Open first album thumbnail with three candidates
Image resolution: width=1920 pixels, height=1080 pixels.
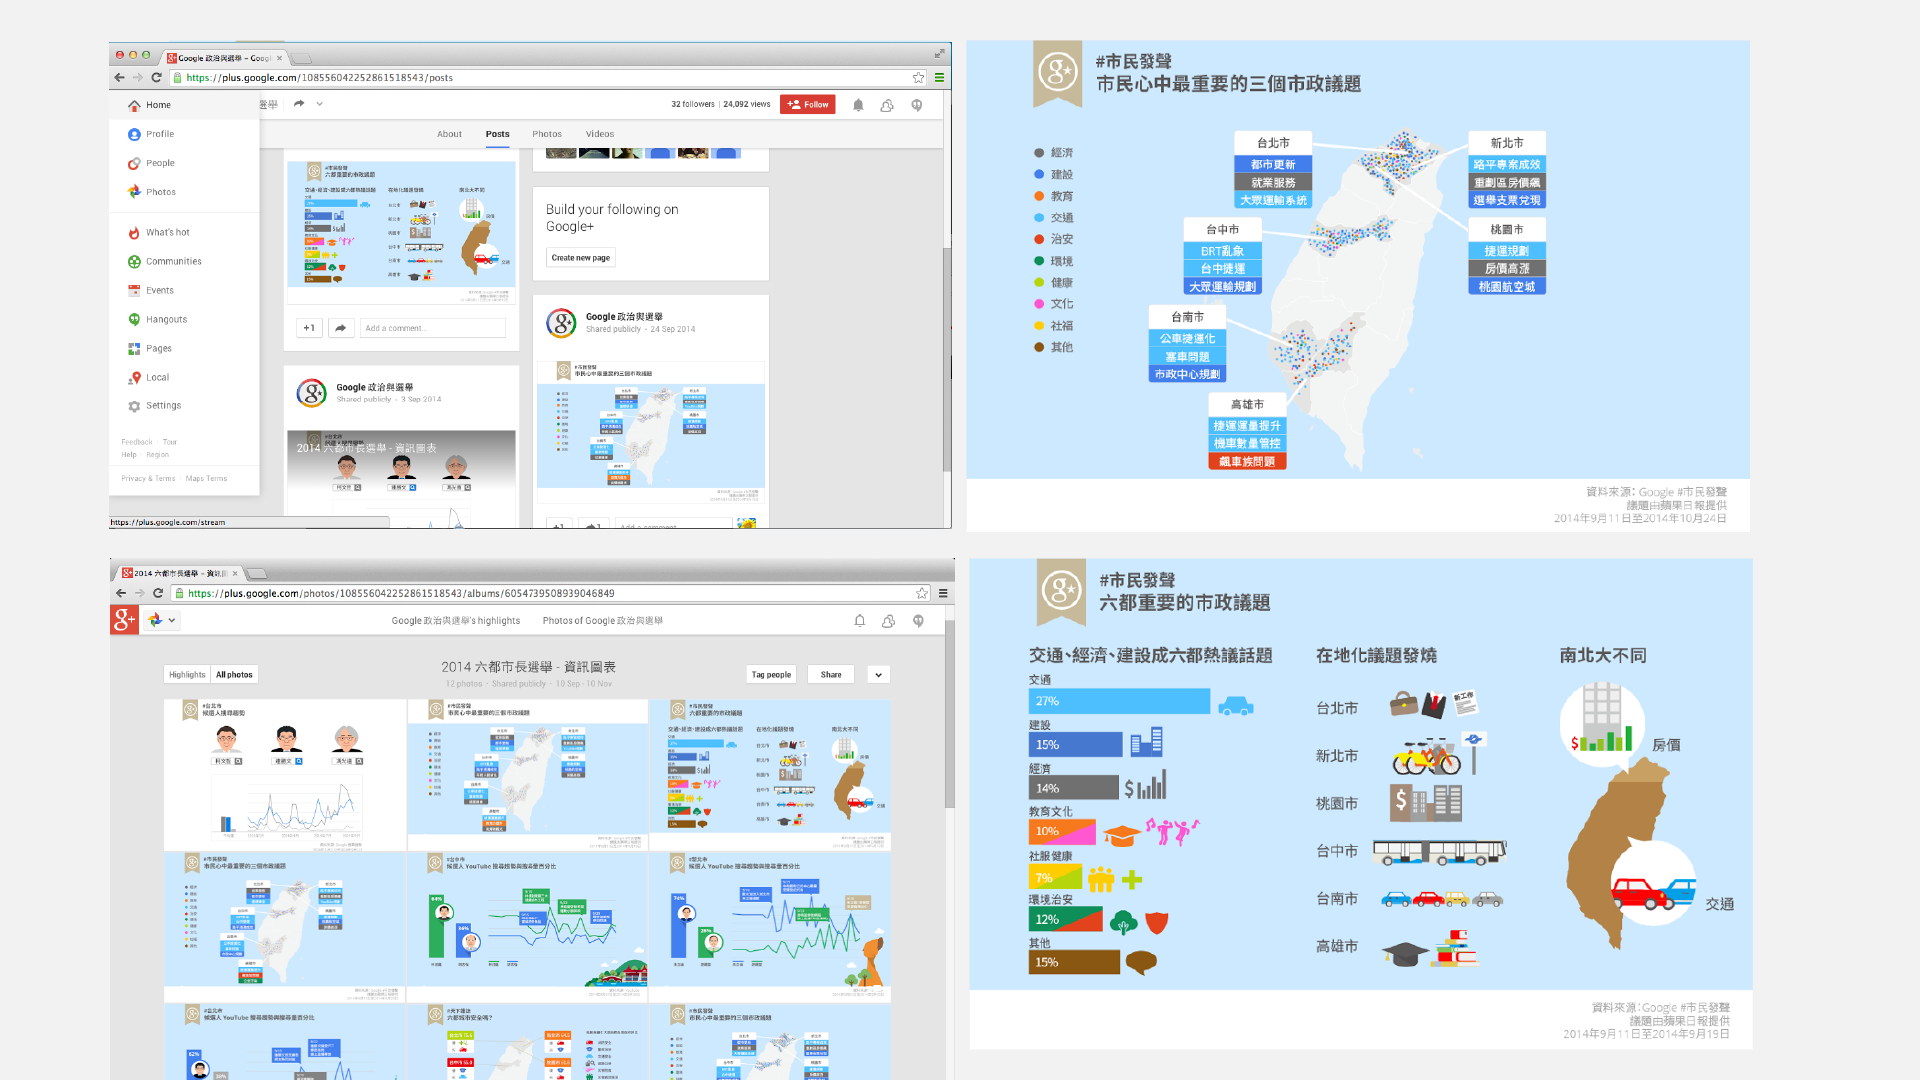click(285, 775)
